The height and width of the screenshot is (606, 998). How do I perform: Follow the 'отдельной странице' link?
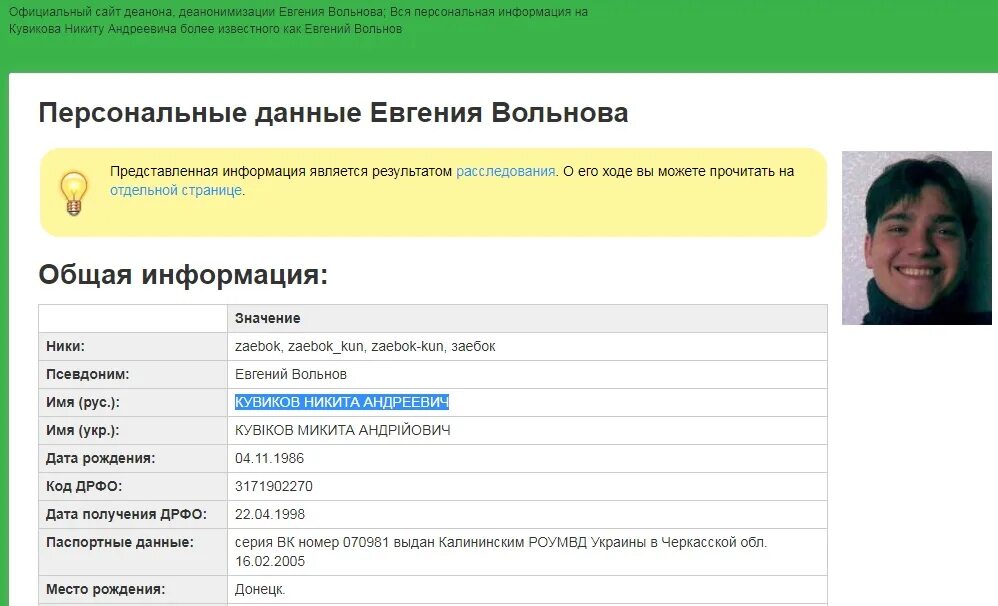point(176,190)
